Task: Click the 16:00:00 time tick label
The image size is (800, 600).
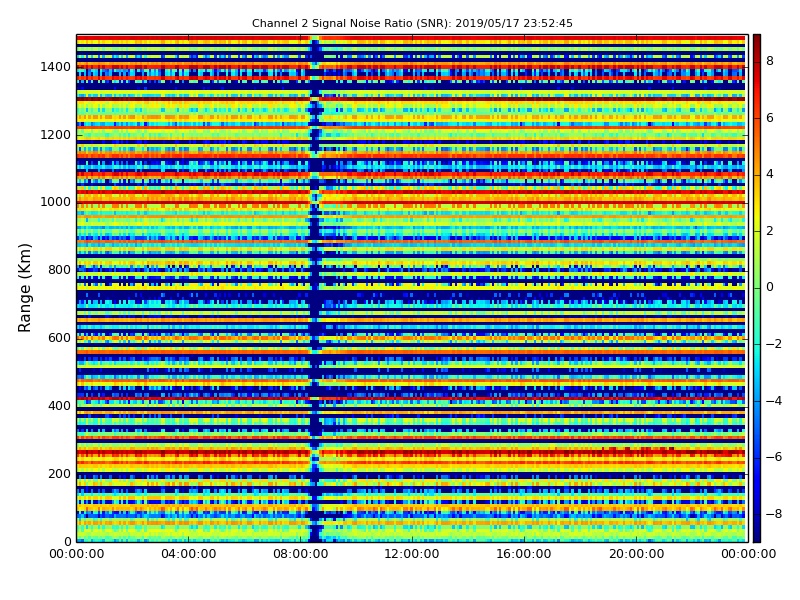Action: tap(524, 554)
